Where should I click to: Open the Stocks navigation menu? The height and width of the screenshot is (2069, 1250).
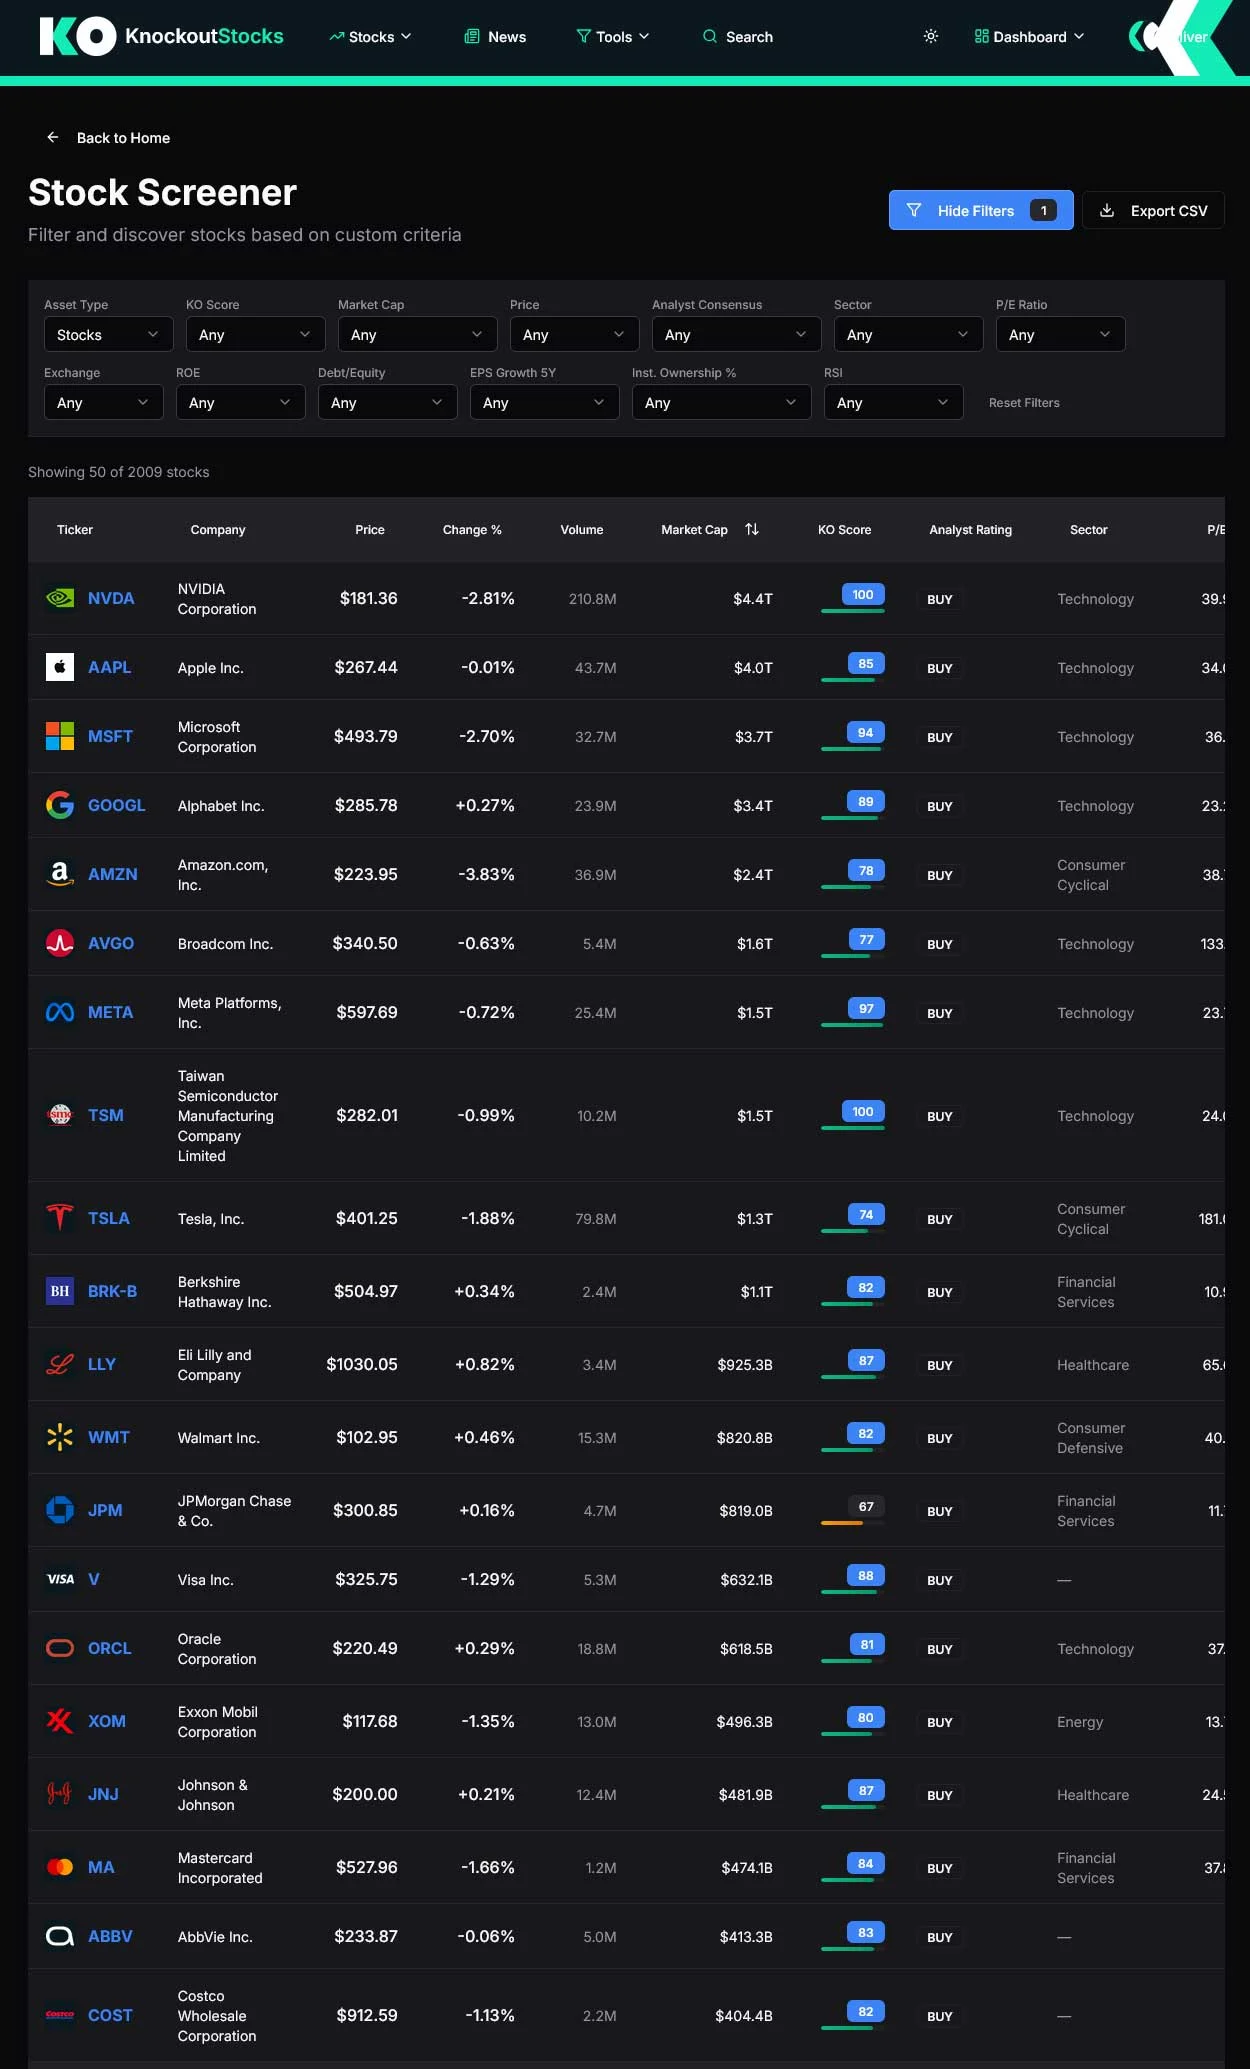(x=370, y=37)
